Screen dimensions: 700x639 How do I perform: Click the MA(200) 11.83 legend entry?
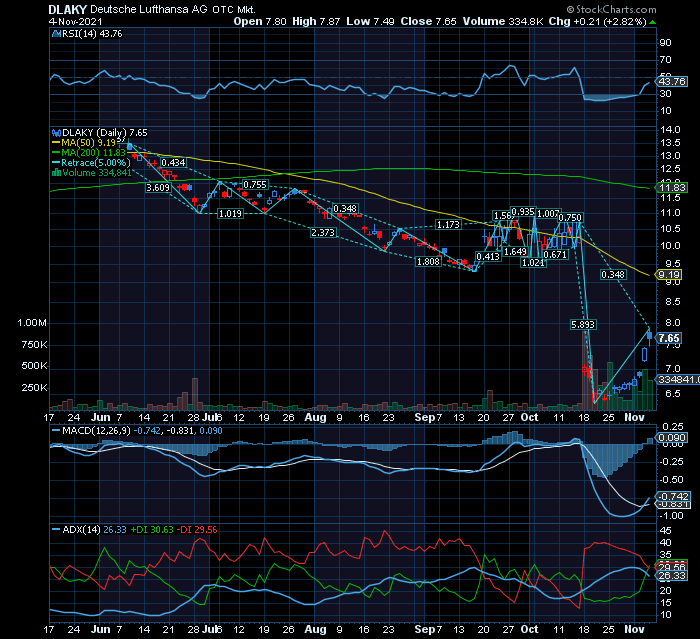pyautogui.click(x=94, y=153)
